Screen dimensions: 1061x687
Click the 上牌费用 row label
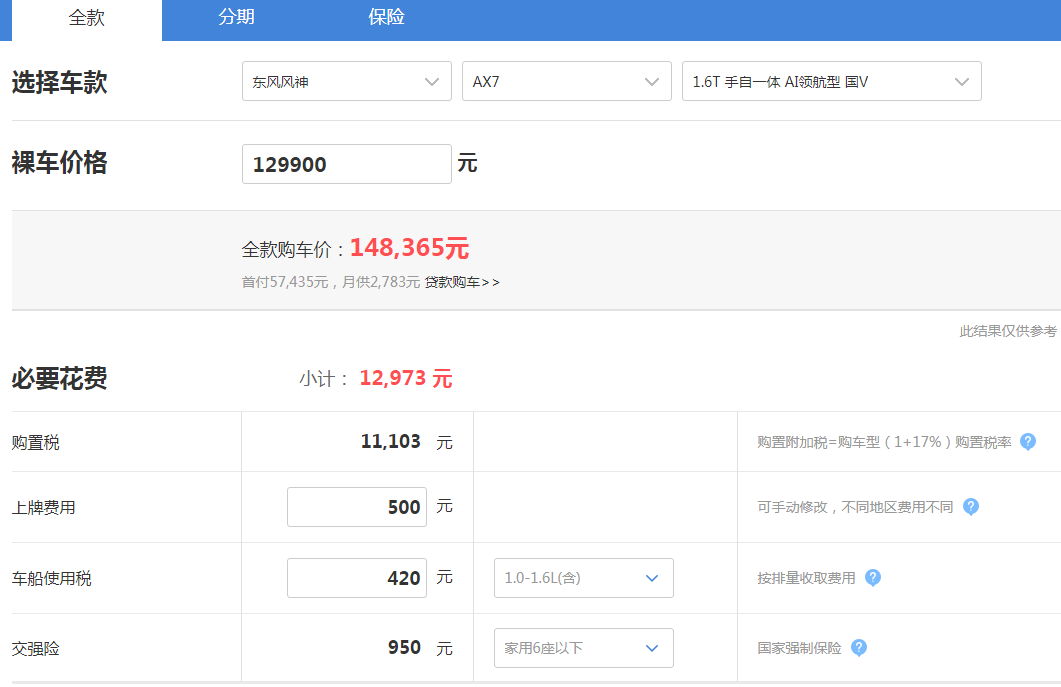(43, 508)
